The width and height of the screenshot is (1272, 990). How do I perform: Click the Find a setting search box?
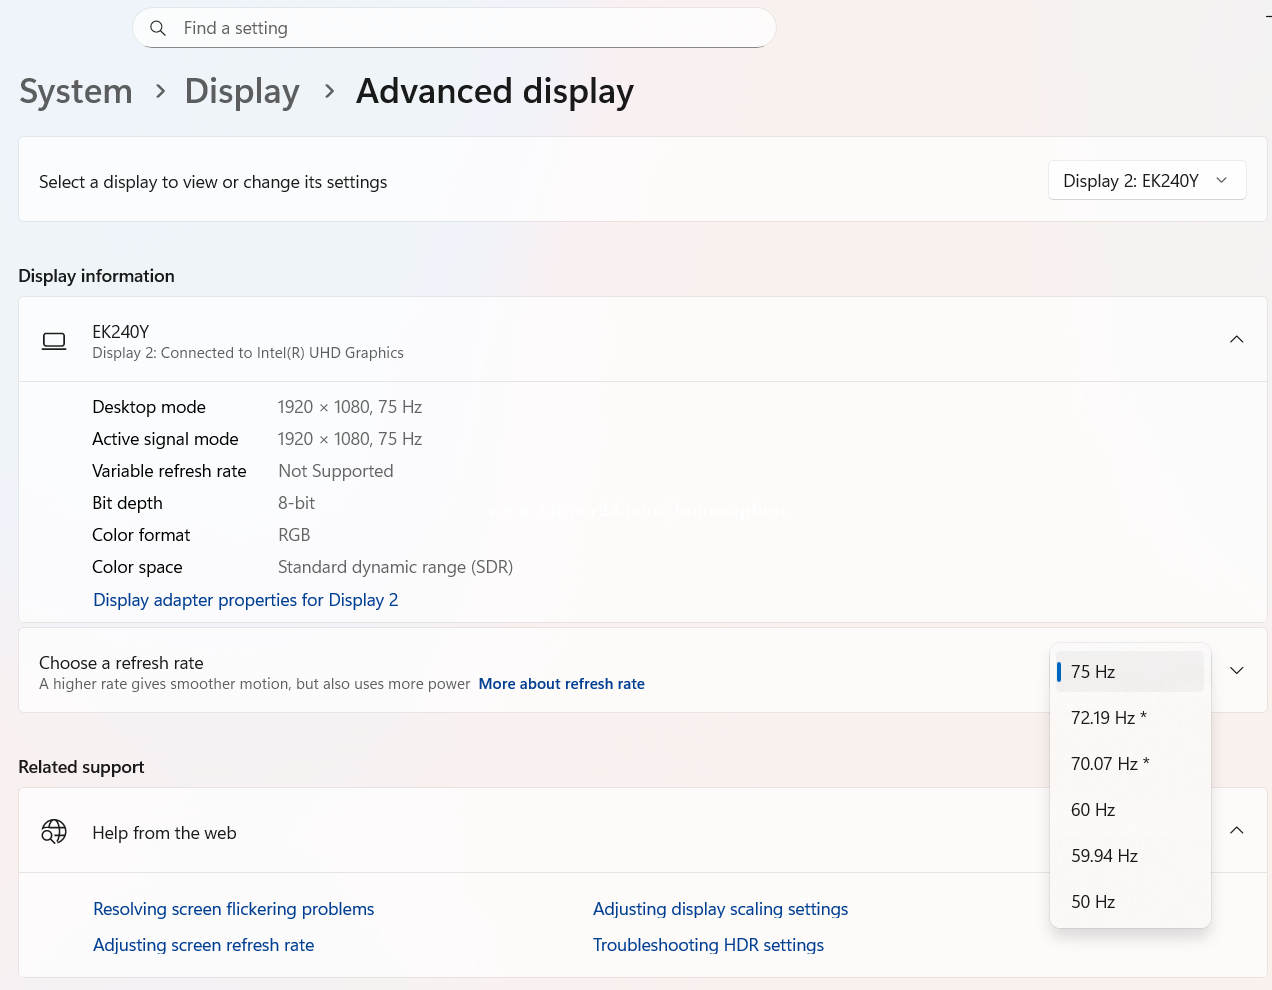pos(470,28)
